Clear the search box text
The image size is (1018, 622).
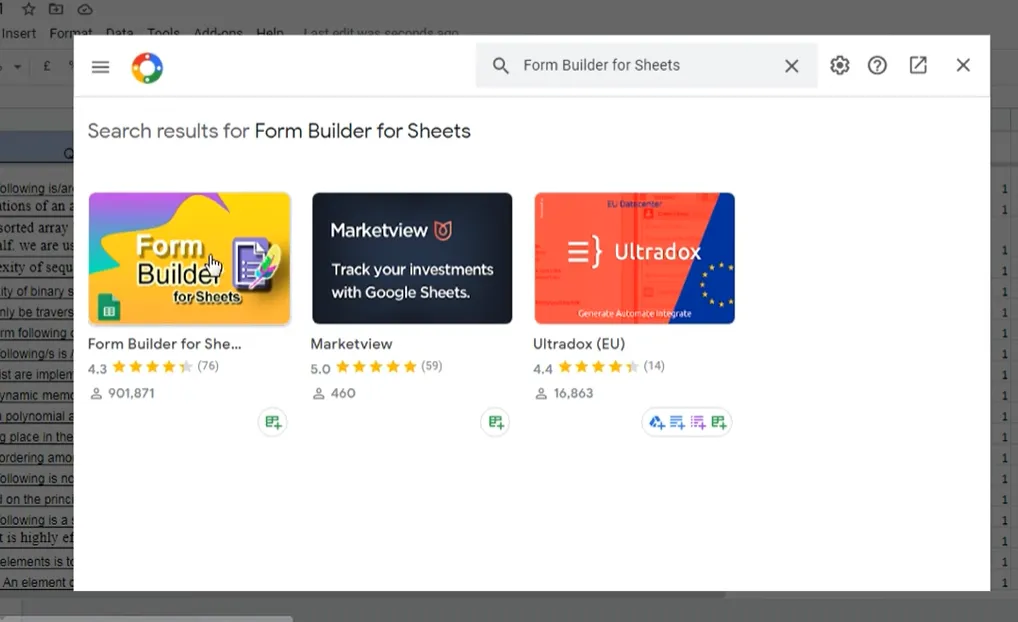click(791, 66)
